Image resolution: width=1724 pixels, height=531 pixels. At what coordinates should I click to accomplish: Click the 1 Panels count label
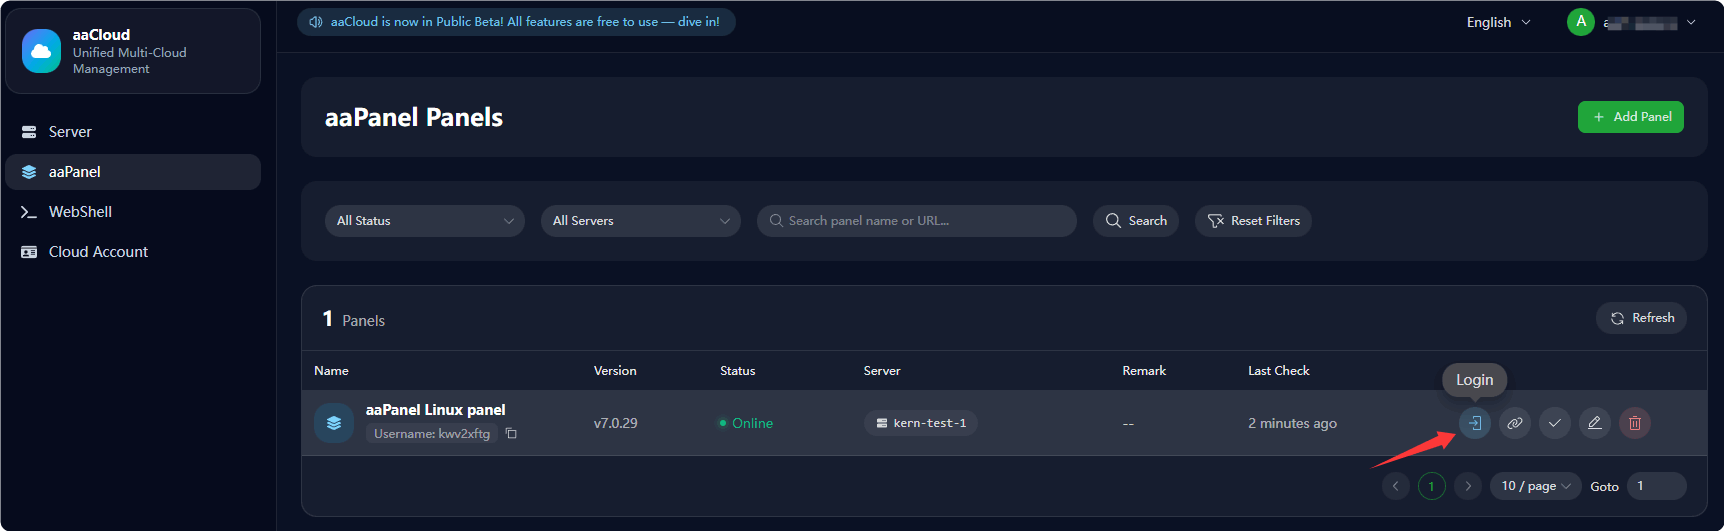[354, 319]
